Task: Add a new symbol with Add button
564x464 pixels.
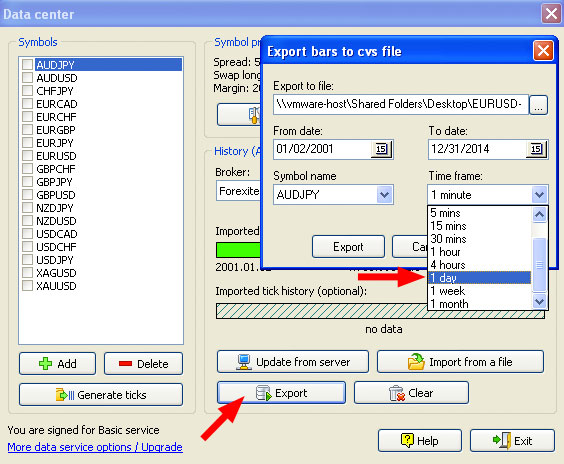Action: coord(58,364)
